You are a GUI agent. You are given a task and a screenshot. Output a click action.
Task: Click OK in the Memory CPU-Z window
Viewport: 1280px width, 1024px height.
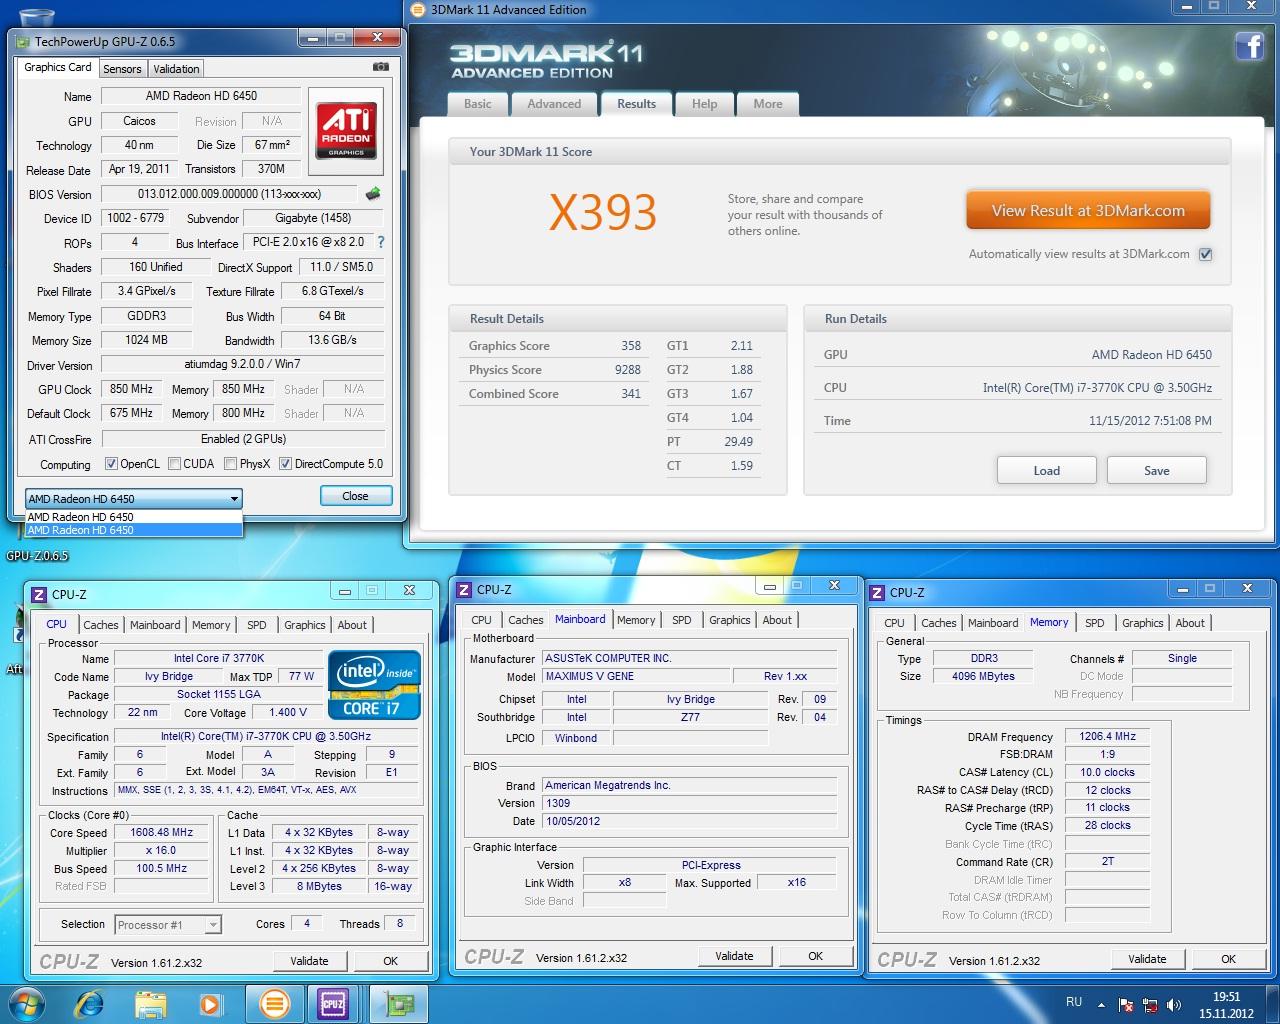(1229, 959)
